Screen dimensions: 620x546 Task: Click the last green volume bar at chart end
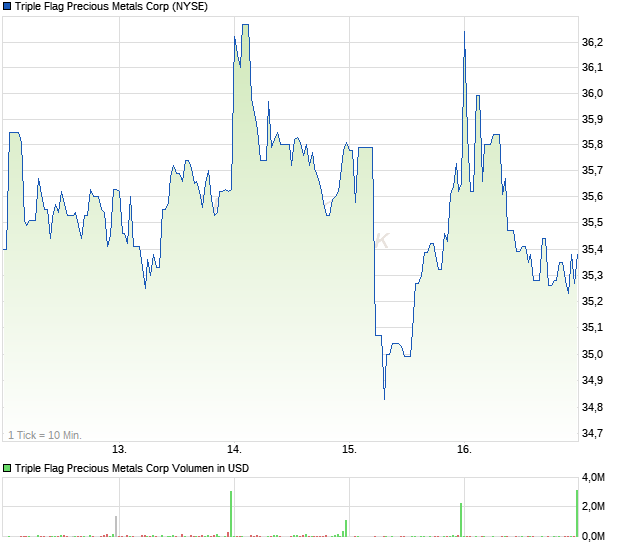coord(577,513)
